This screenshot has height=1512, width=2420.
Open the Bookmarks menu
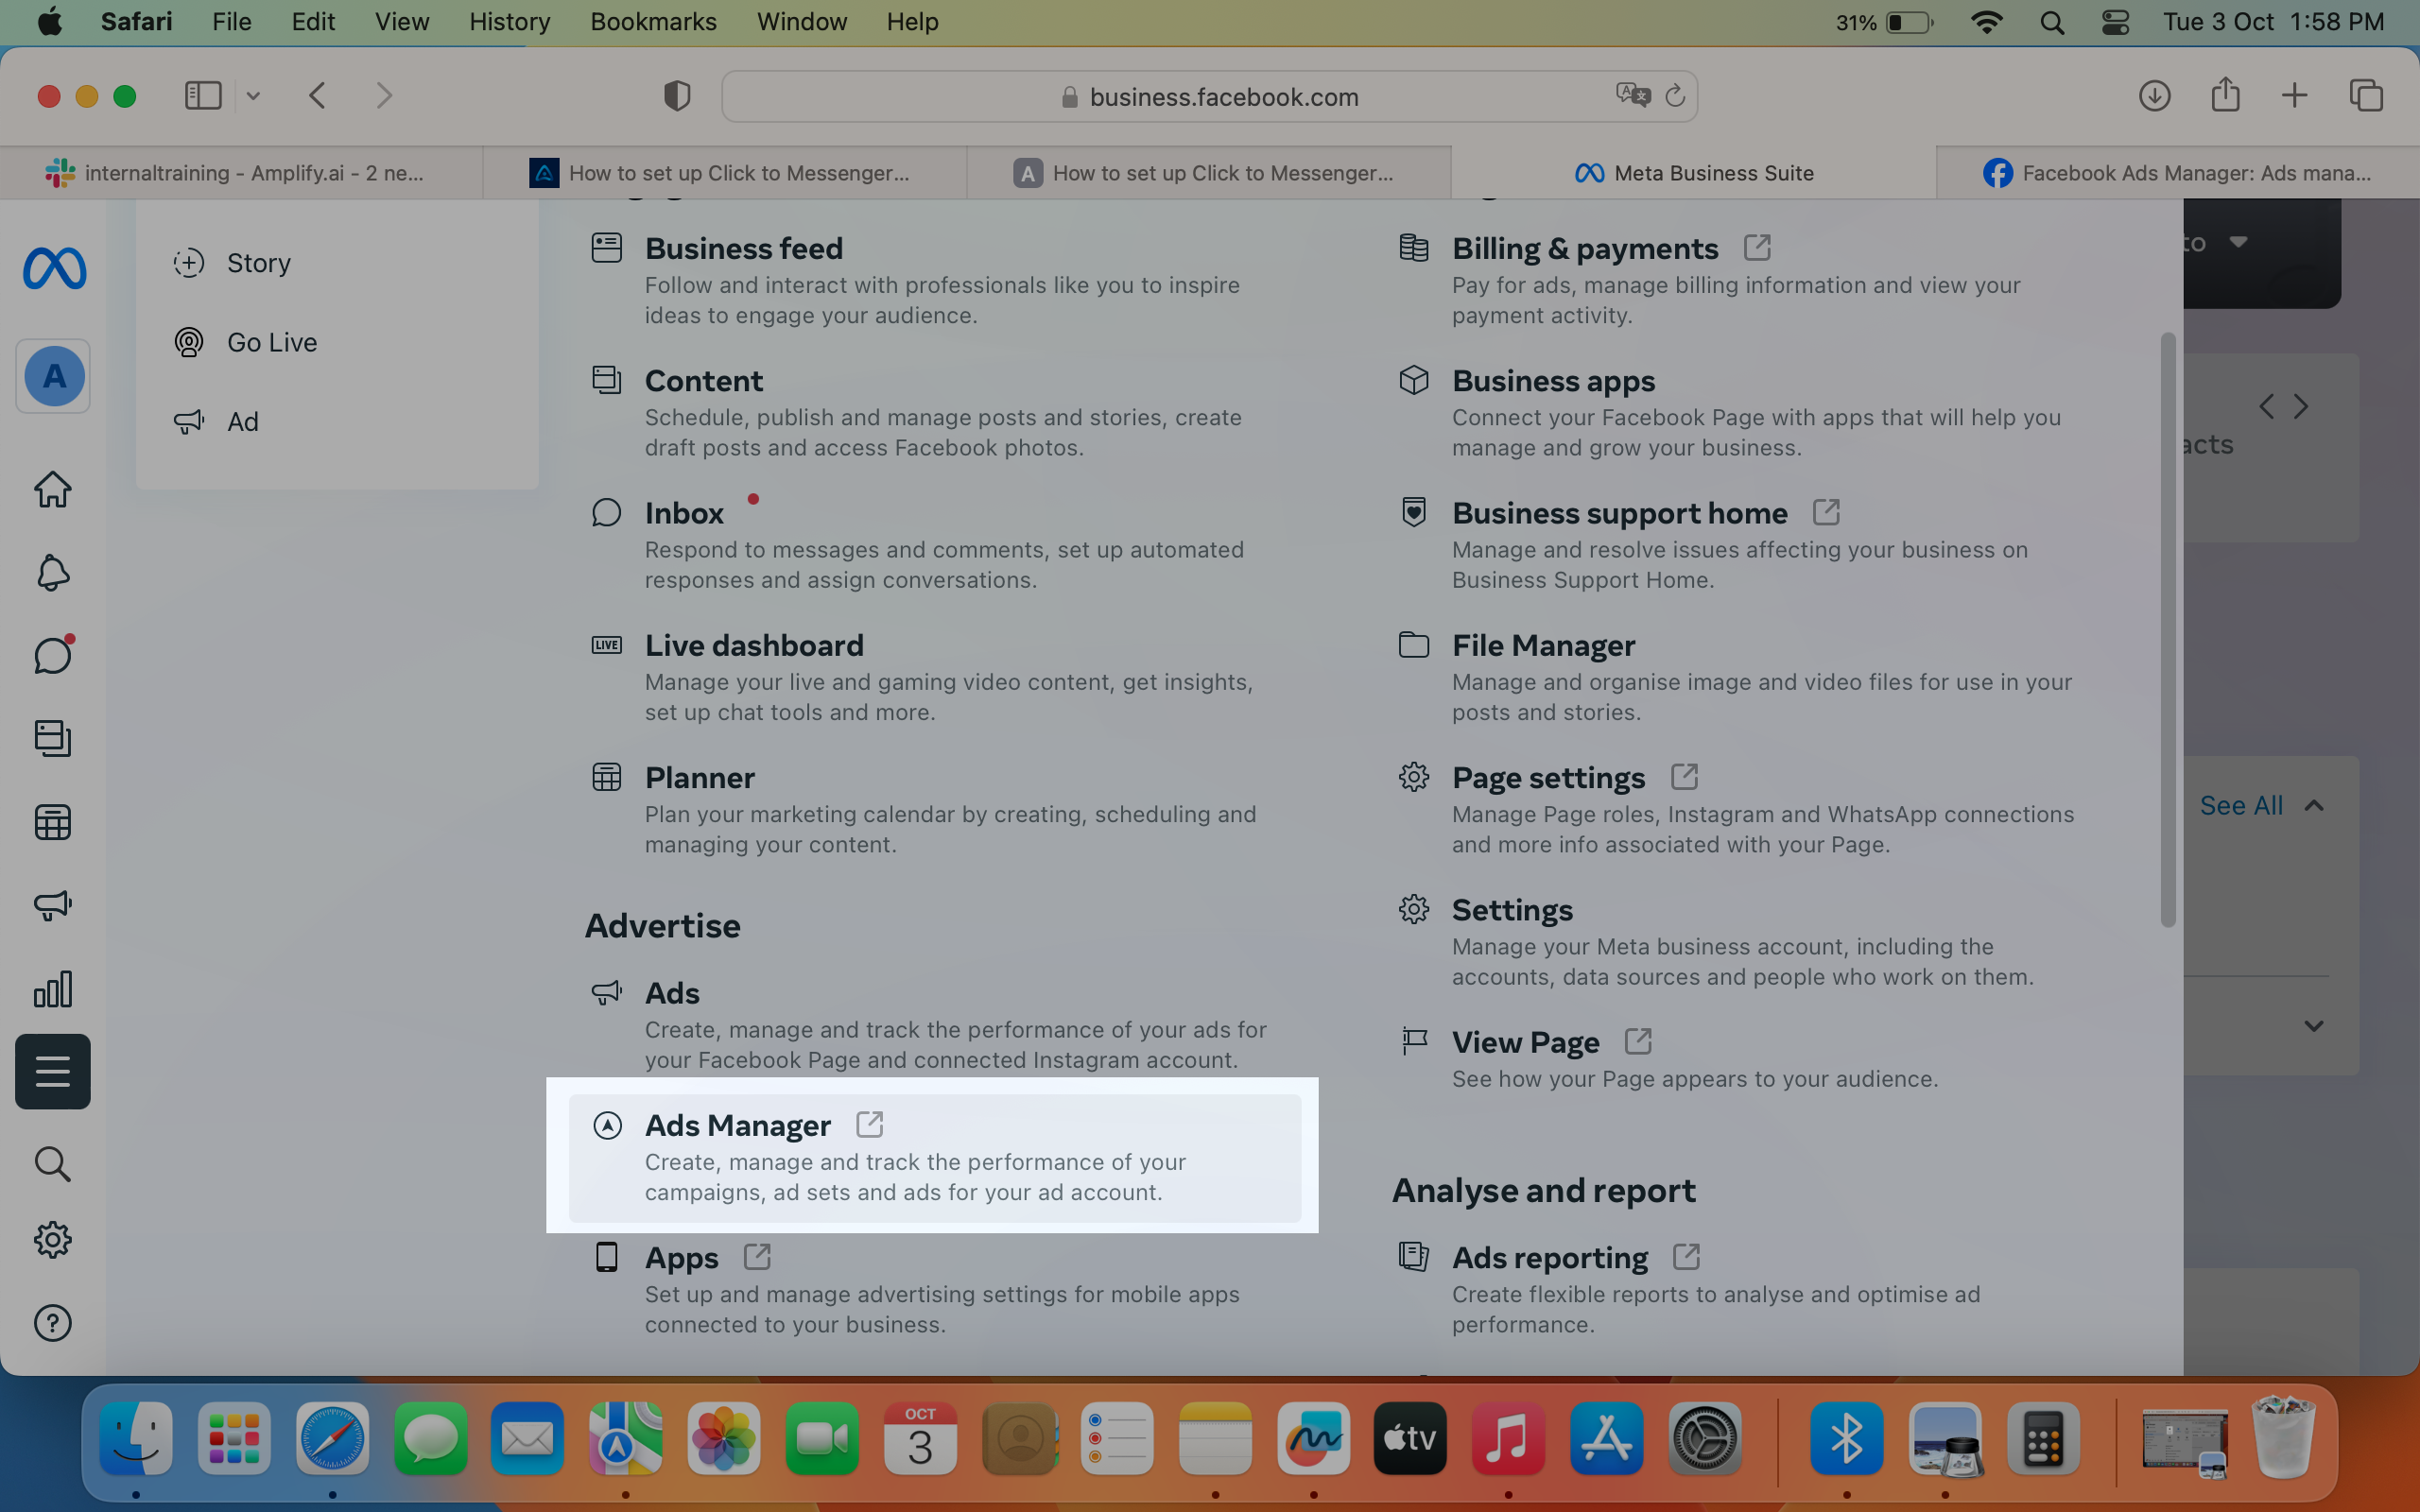coord(653,22)
